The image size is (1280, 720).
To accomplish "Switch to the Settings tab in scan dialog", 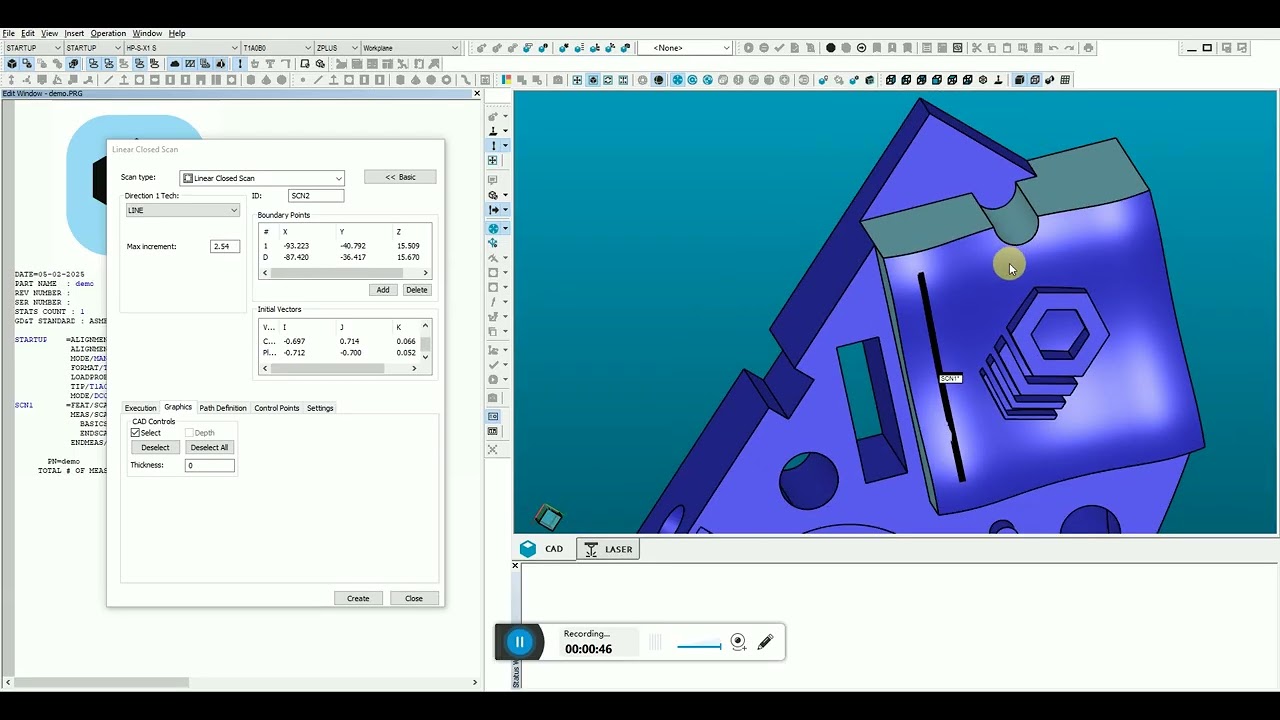I will pos(320,408).
